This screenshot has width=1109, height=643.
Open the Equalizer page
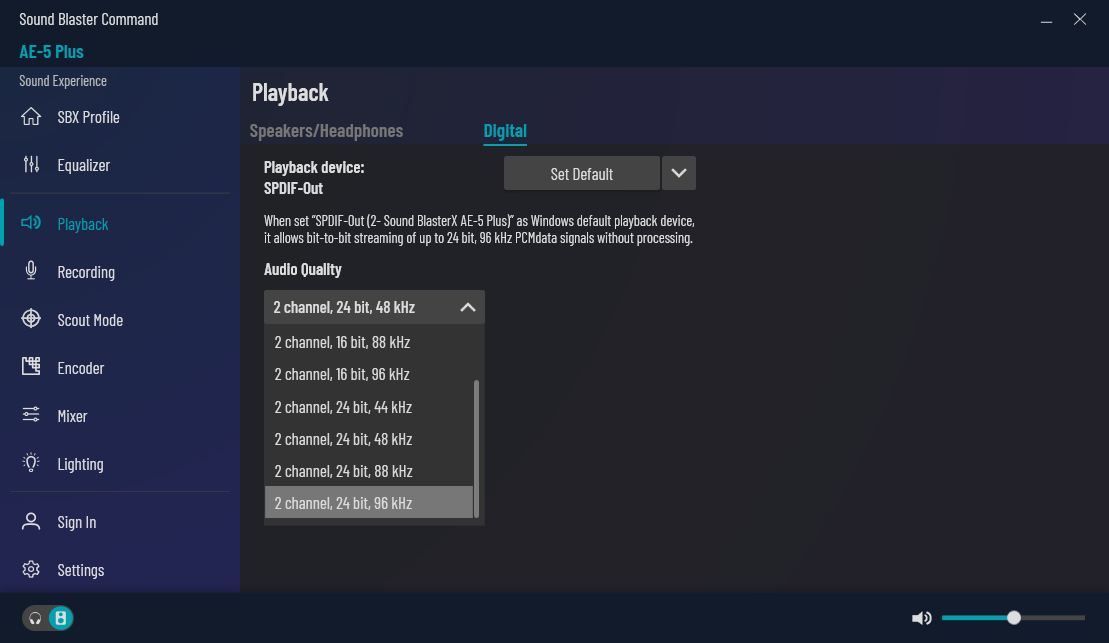pyautogui.click(x=83, y=166)
